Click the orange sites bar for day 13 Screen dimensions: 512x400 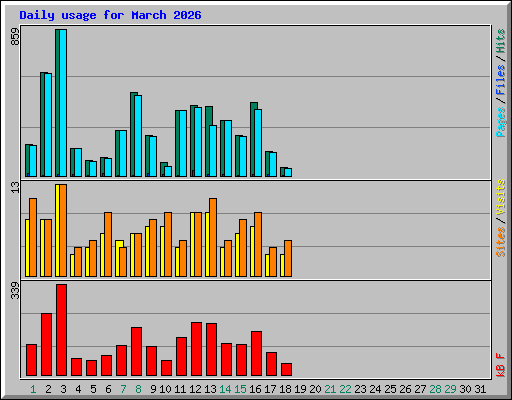213,237
